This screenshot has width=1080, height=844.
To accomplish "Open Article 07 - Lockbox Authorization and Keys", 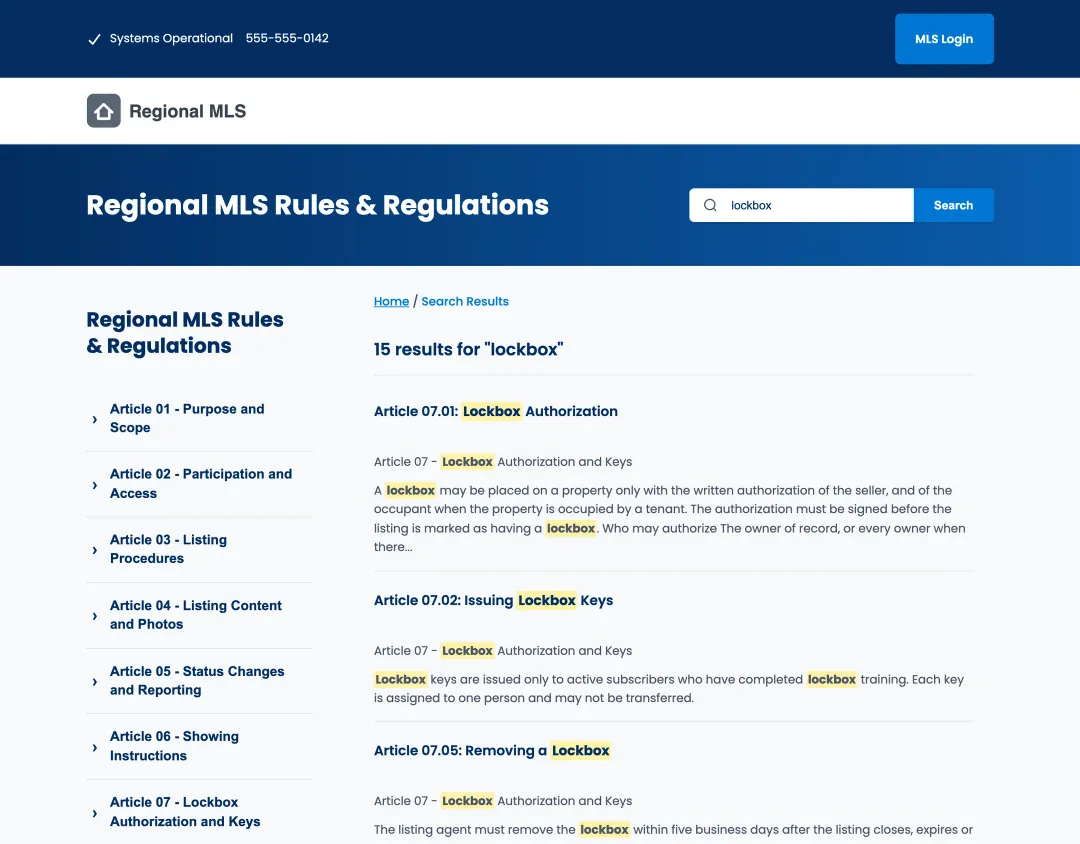I will point(185,812).
